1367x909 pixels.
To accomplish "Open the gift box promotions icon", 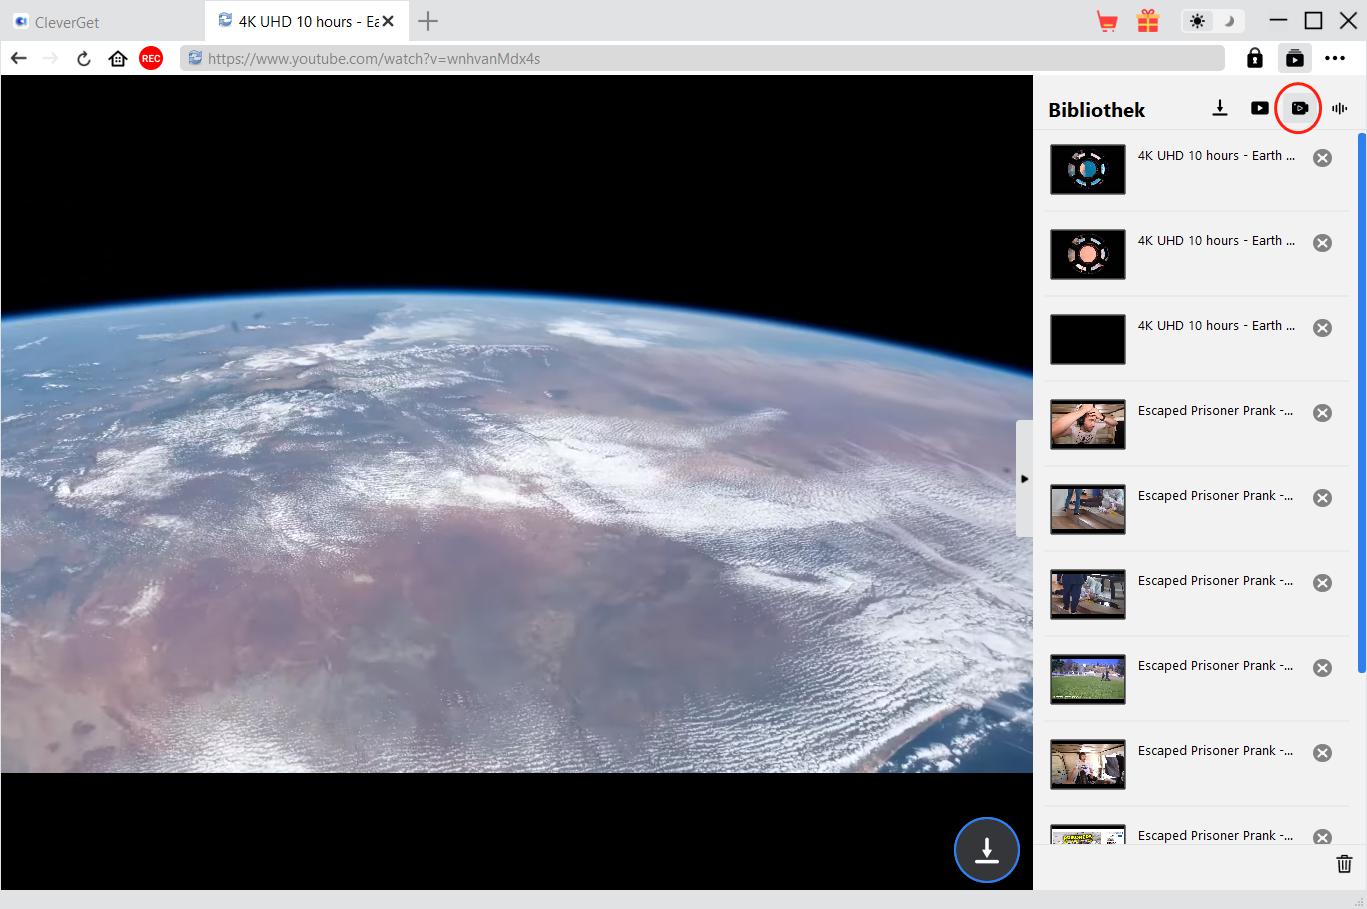I will [x=1147, y=21].
